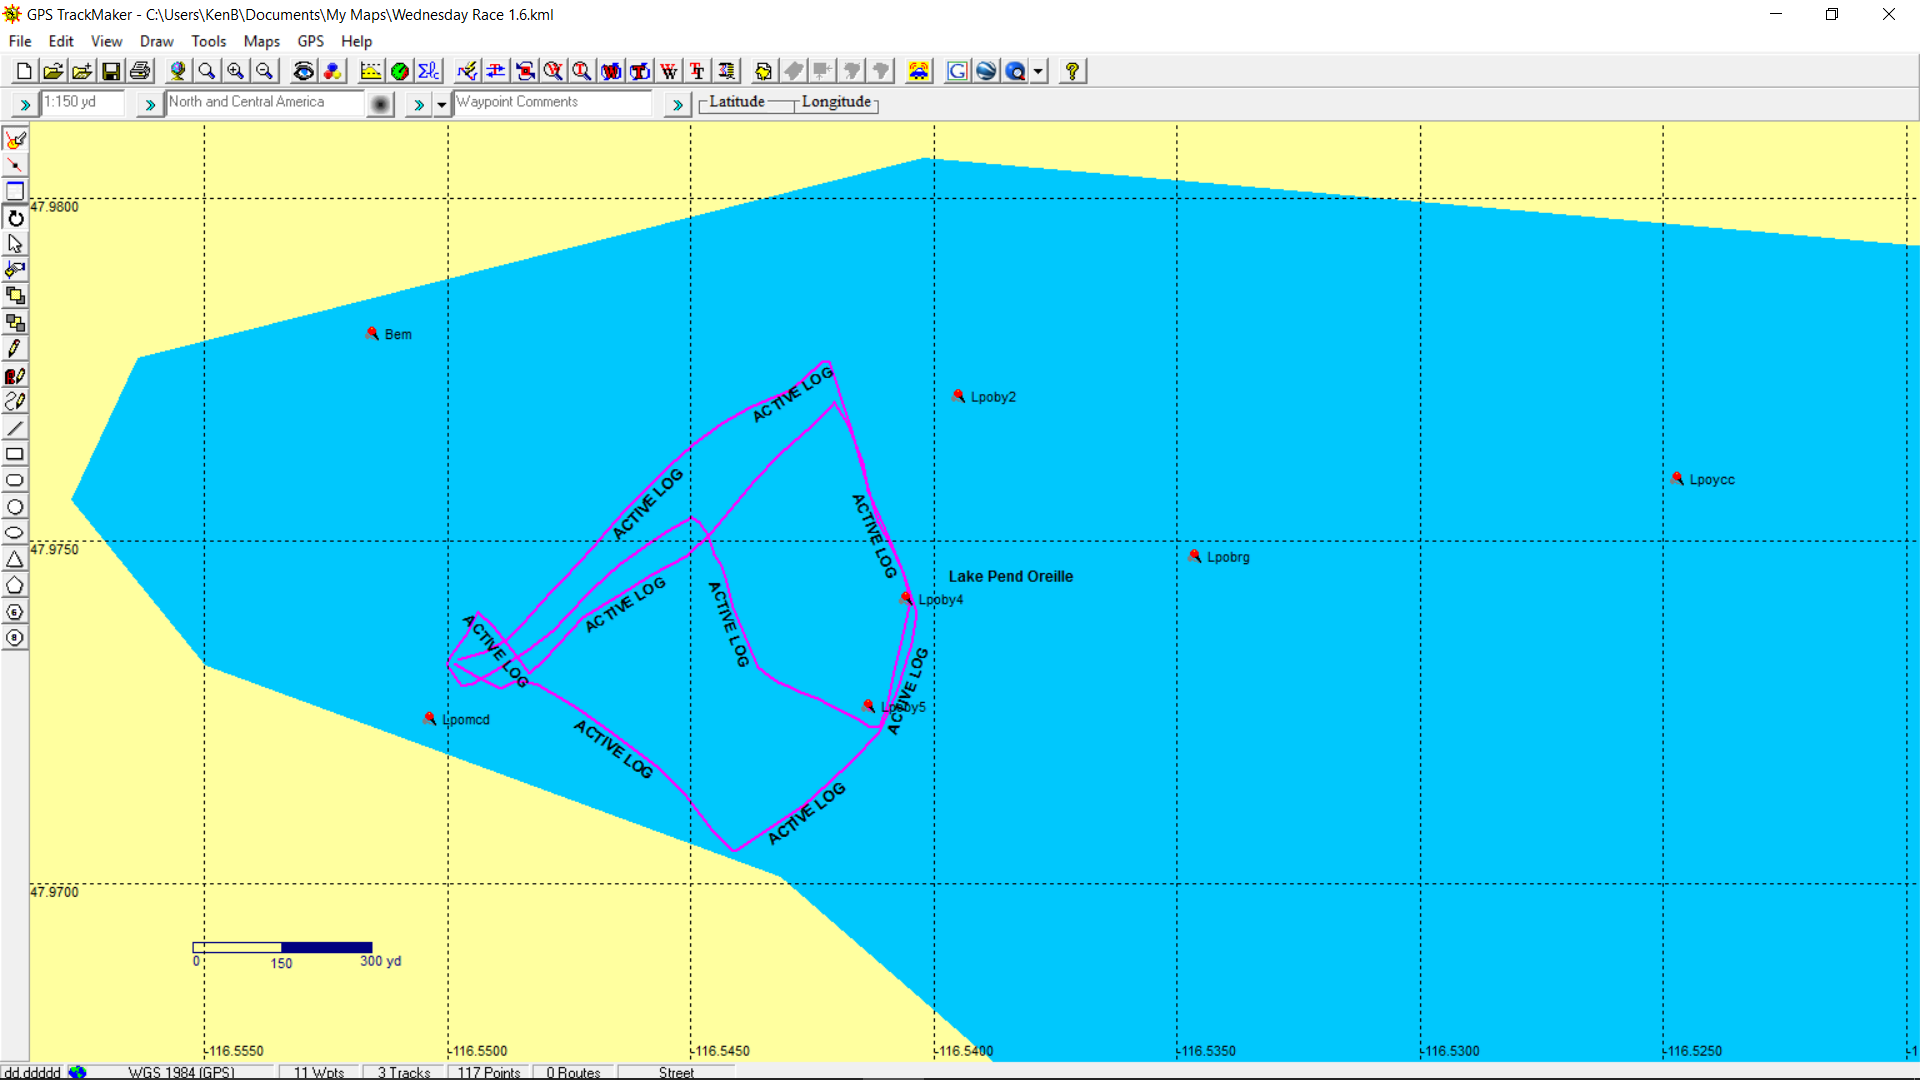Screen dimensions: 1920x1080
Task: Open the GPS menu
Action: tap(310, 41)
